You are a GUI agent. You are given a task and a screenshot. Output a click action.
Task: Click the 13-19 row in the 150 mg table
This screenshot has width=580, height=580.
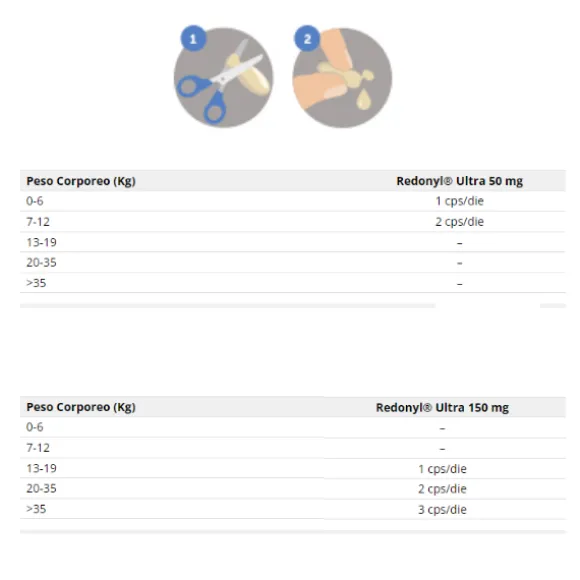(x=293, y=468)
